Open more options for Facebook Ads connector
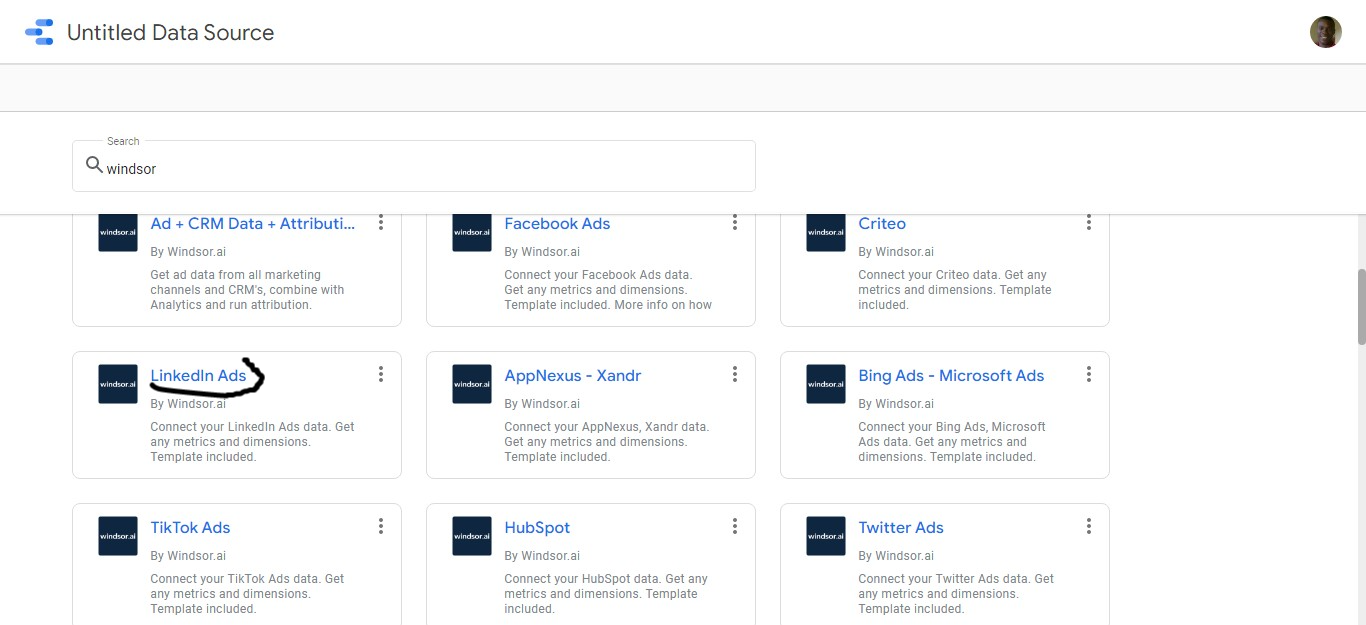The image size is (1366, 625). (735, 222)
